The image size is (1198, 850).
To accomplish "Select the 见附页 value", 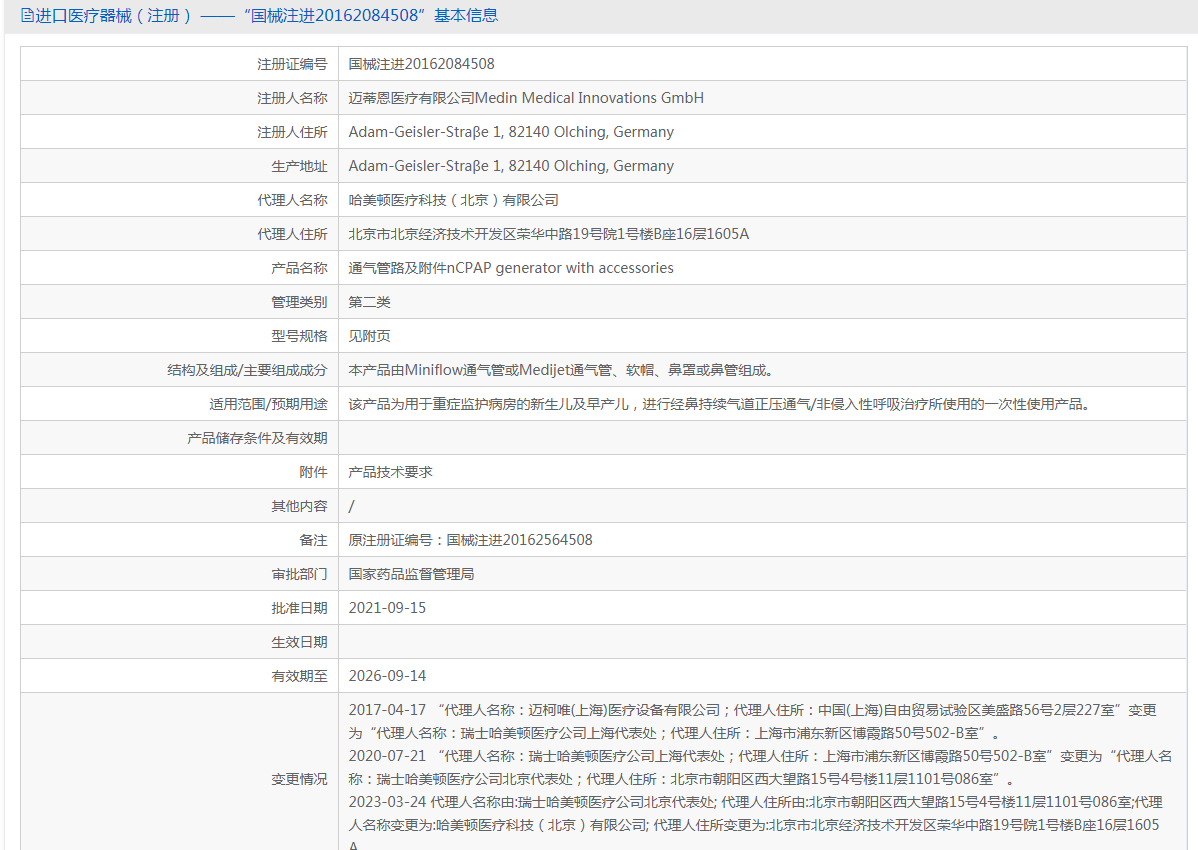I will (370, 336).
